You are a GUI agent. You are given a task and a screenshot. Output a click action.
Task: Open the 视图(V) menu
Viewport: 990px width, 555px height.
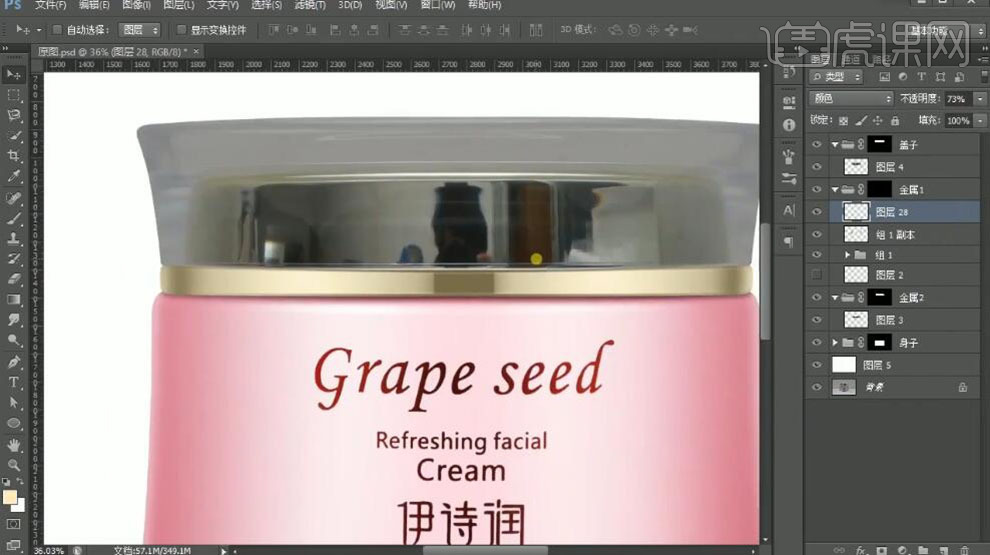pos(391,5)
